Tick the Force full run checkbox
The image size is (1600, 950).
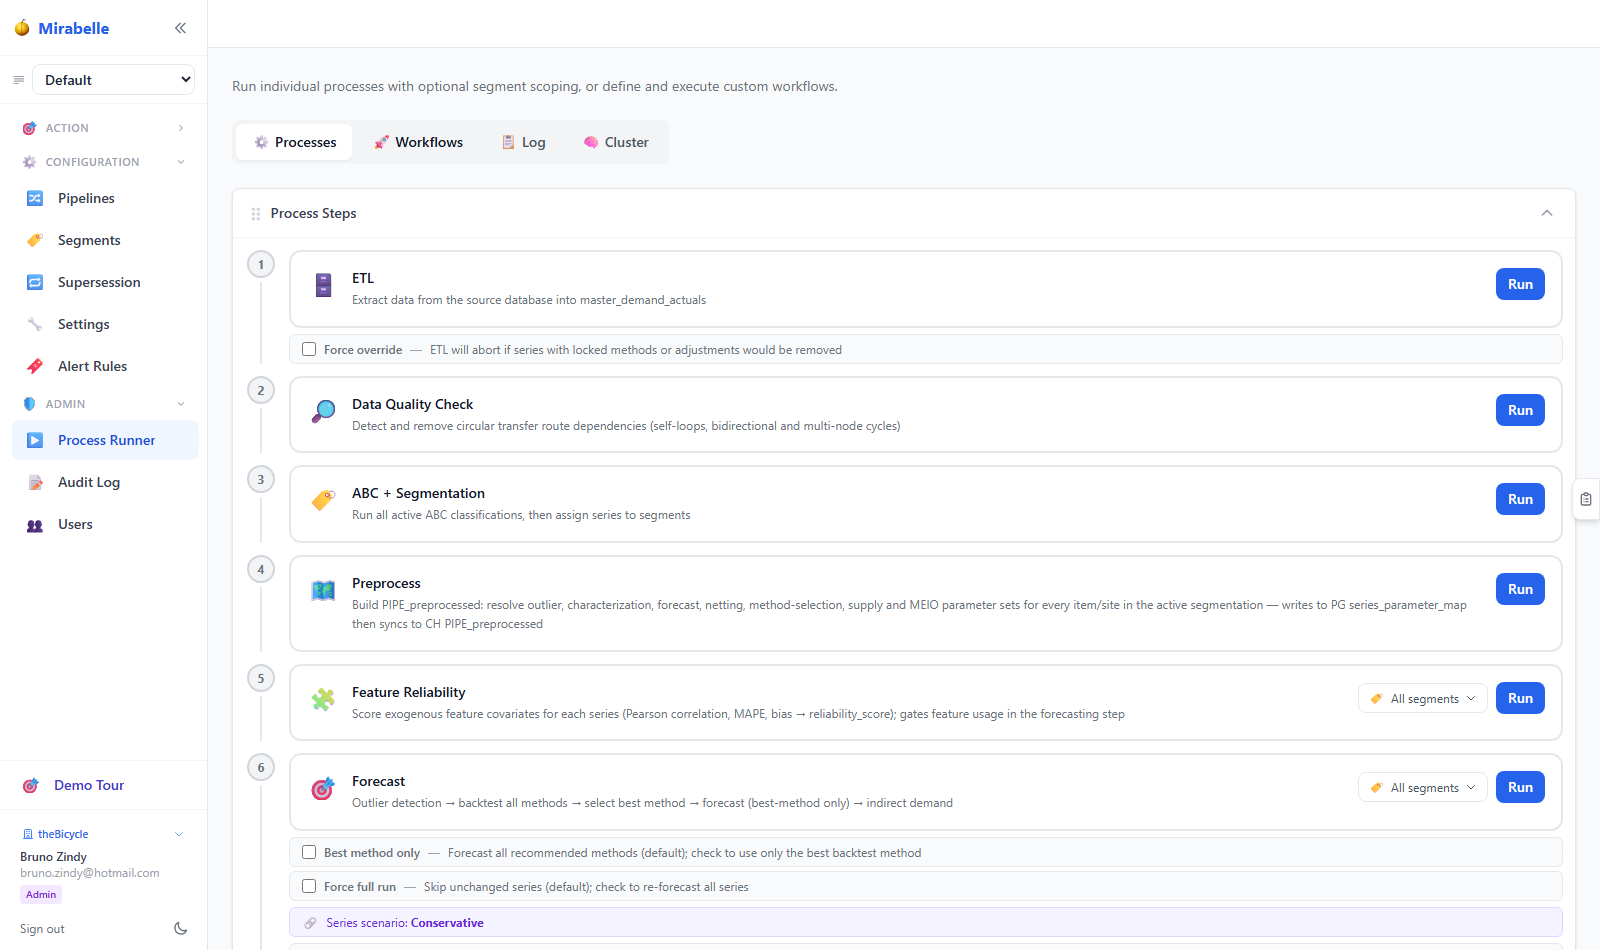(309, 886)
